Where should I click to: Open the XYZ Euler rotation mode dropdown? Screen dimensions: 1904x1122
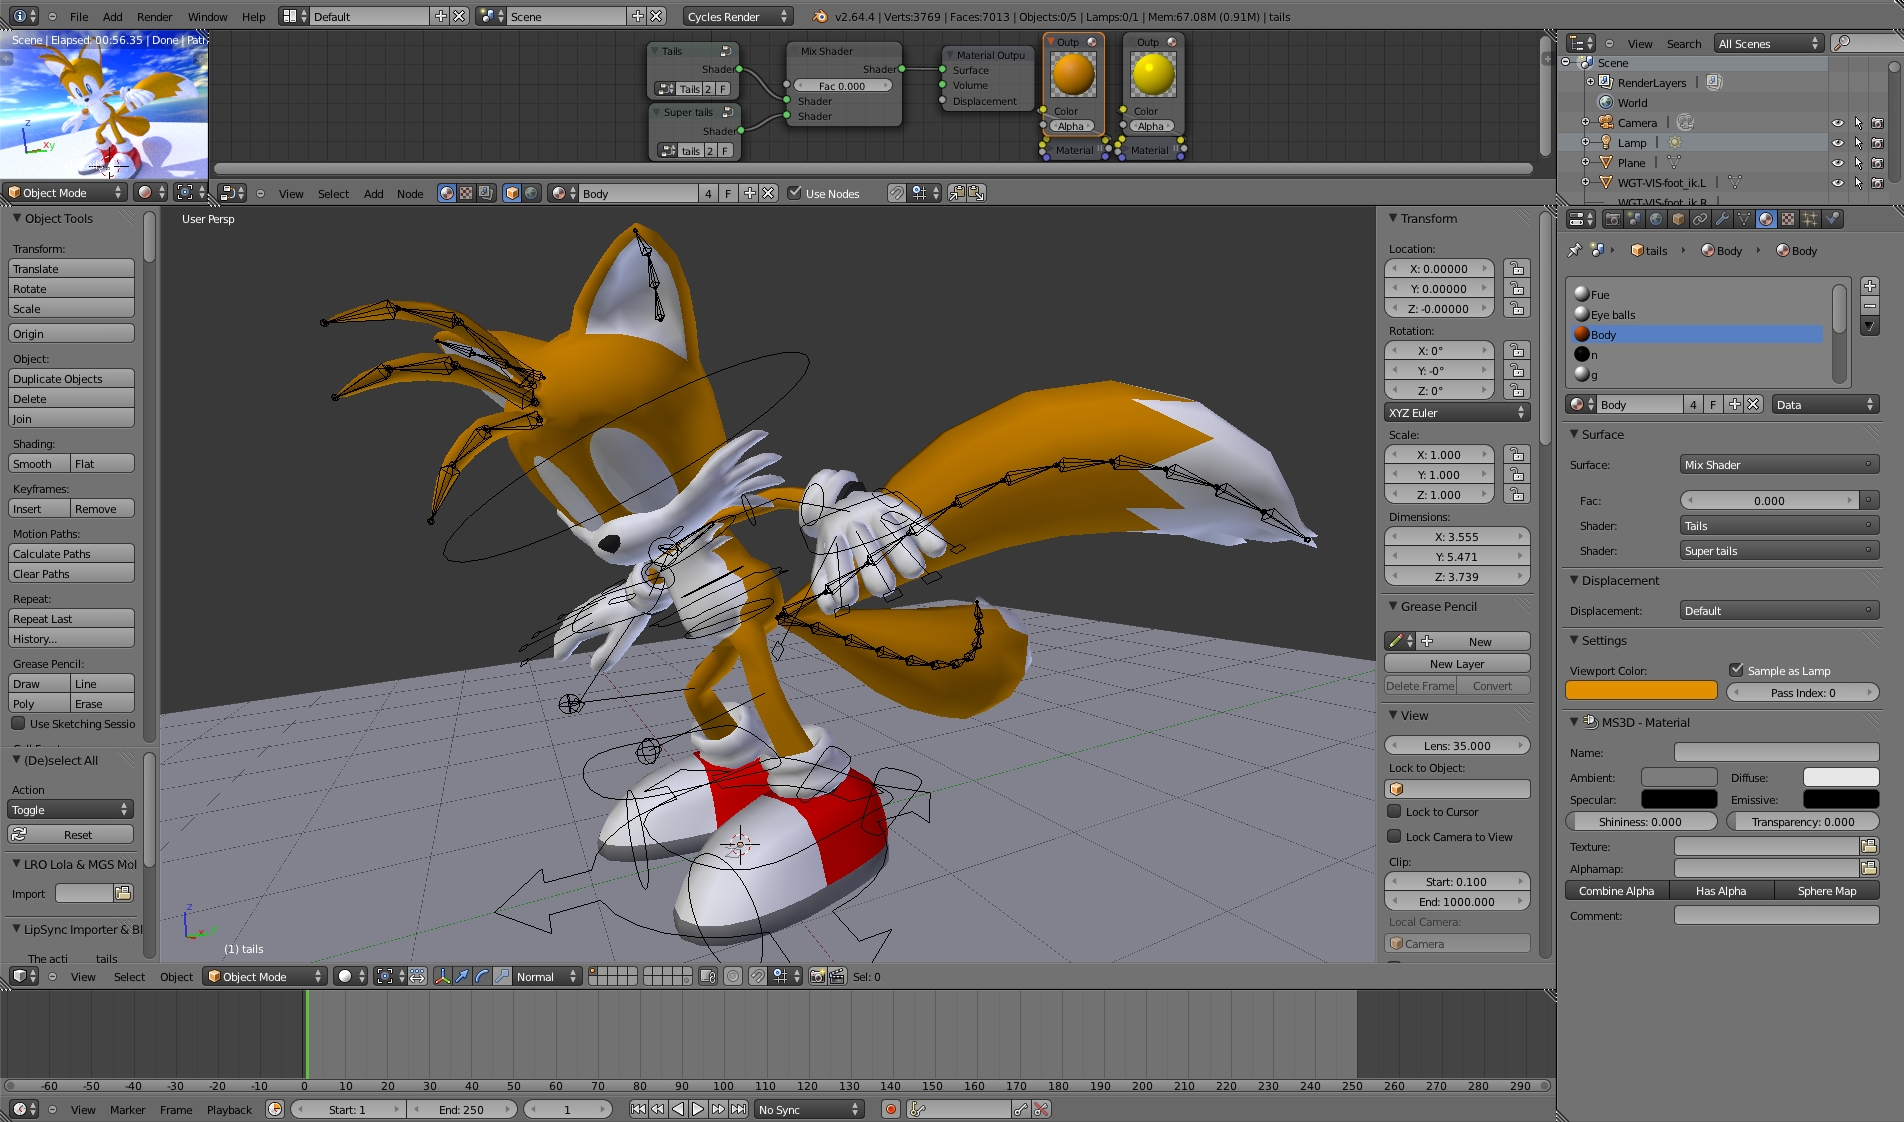(x=1457, y=412)
